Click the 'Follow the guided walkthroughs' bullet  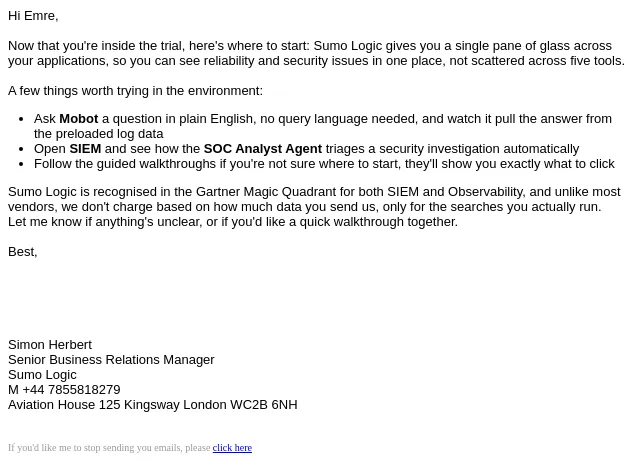coord(324,164)
